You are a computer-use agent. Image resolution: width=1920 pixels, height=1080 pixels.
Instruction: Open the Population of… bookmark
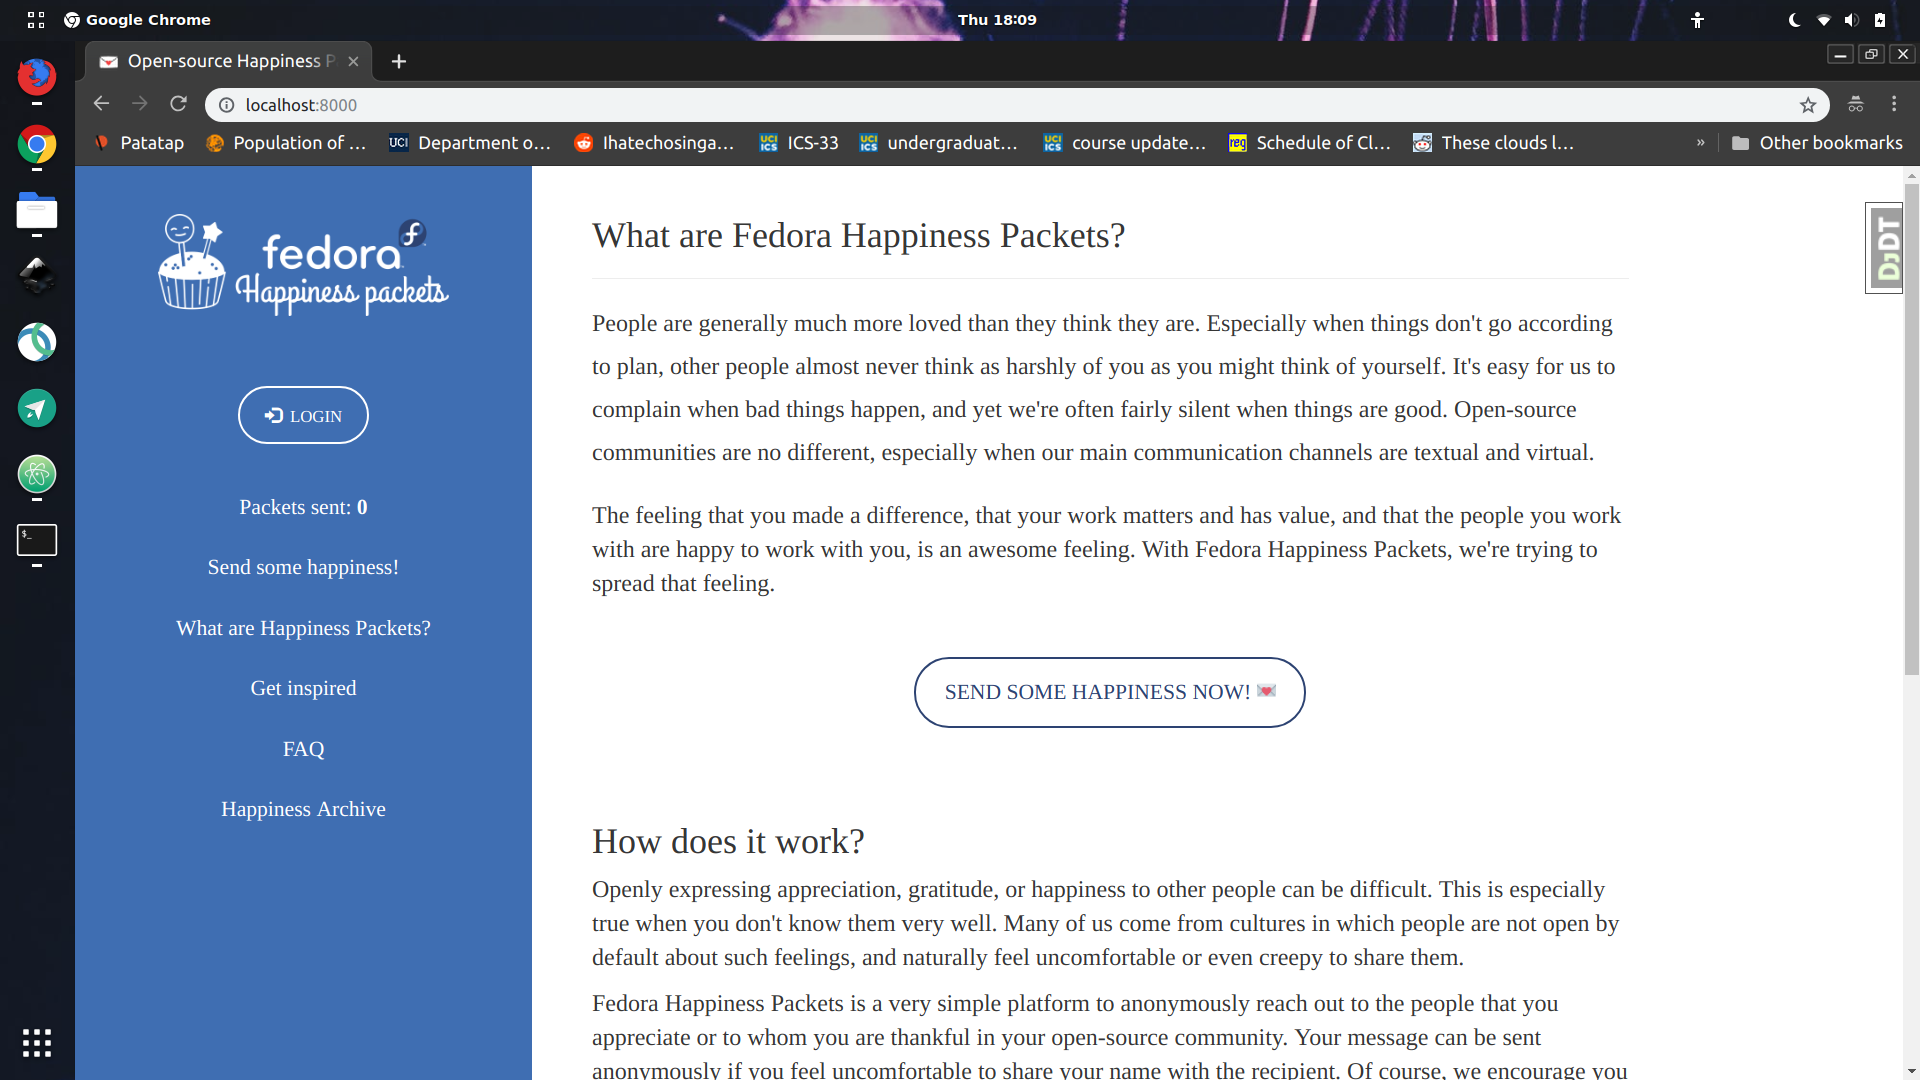tap(286, 143)
